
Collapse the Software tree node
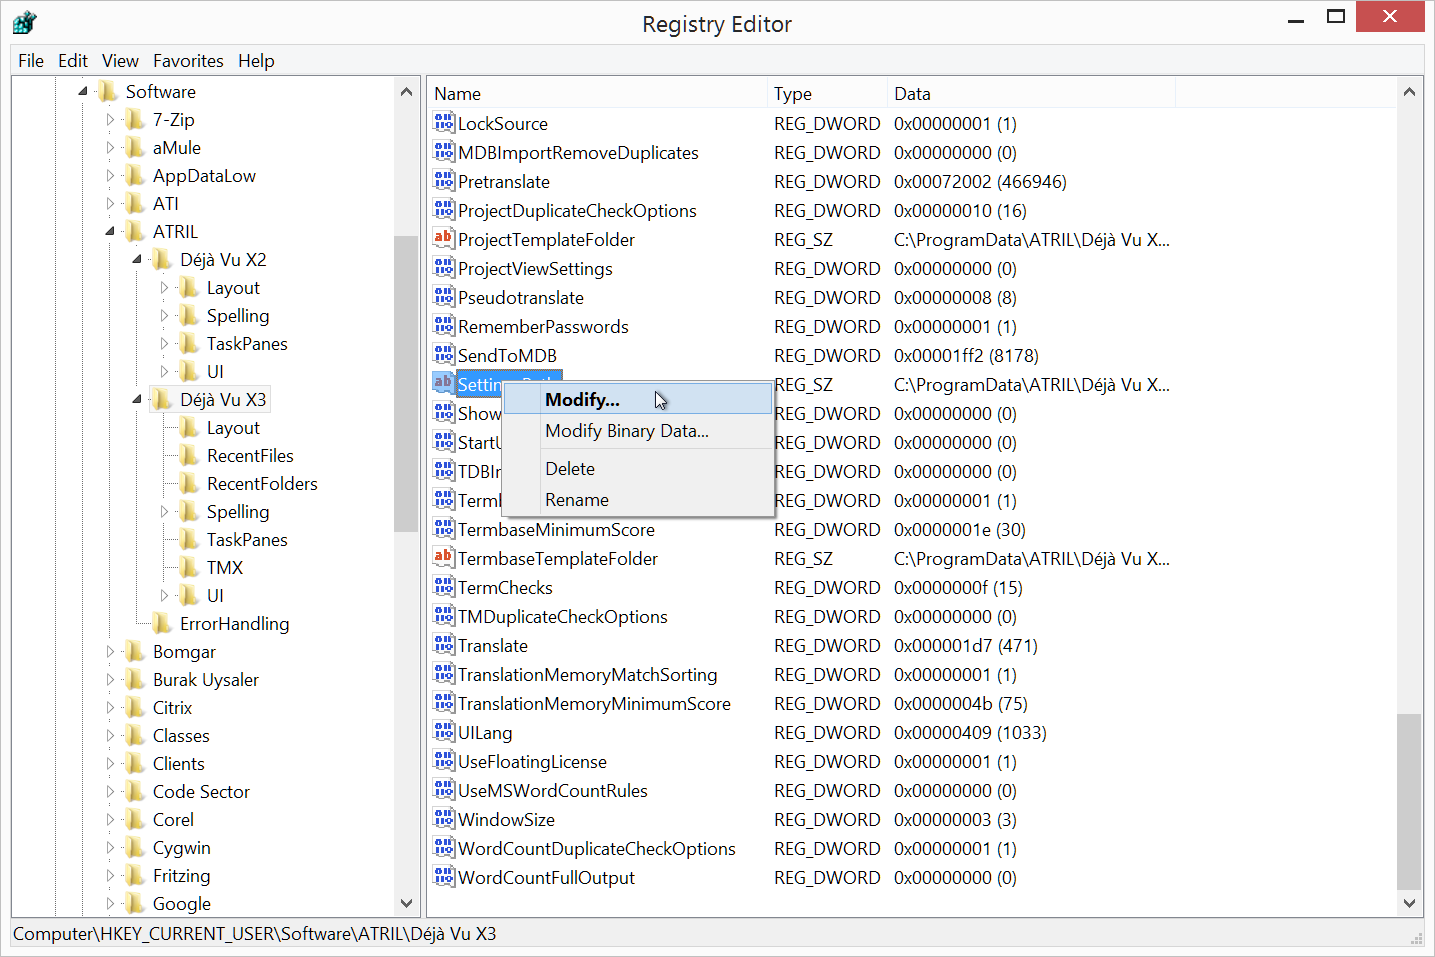pos(83,92)
